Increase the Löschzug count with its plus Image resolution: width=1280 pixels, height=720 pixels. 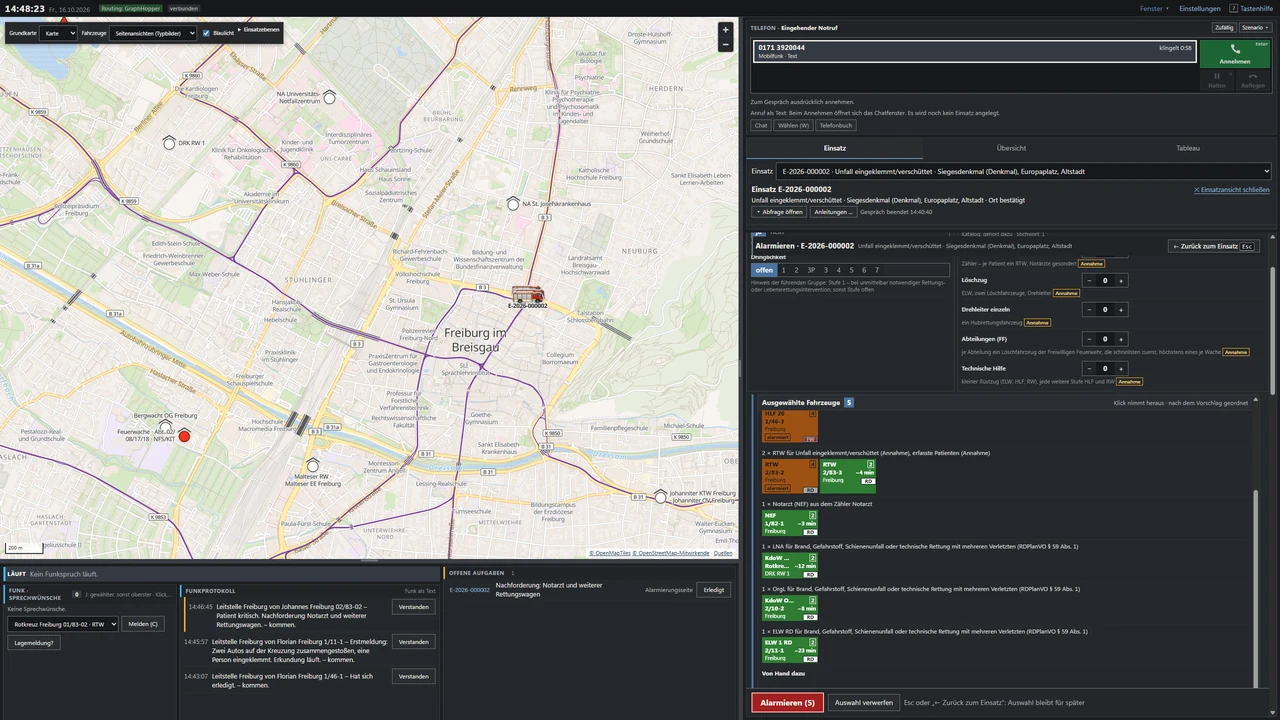pyautogui.click(x=1121, y=281)
